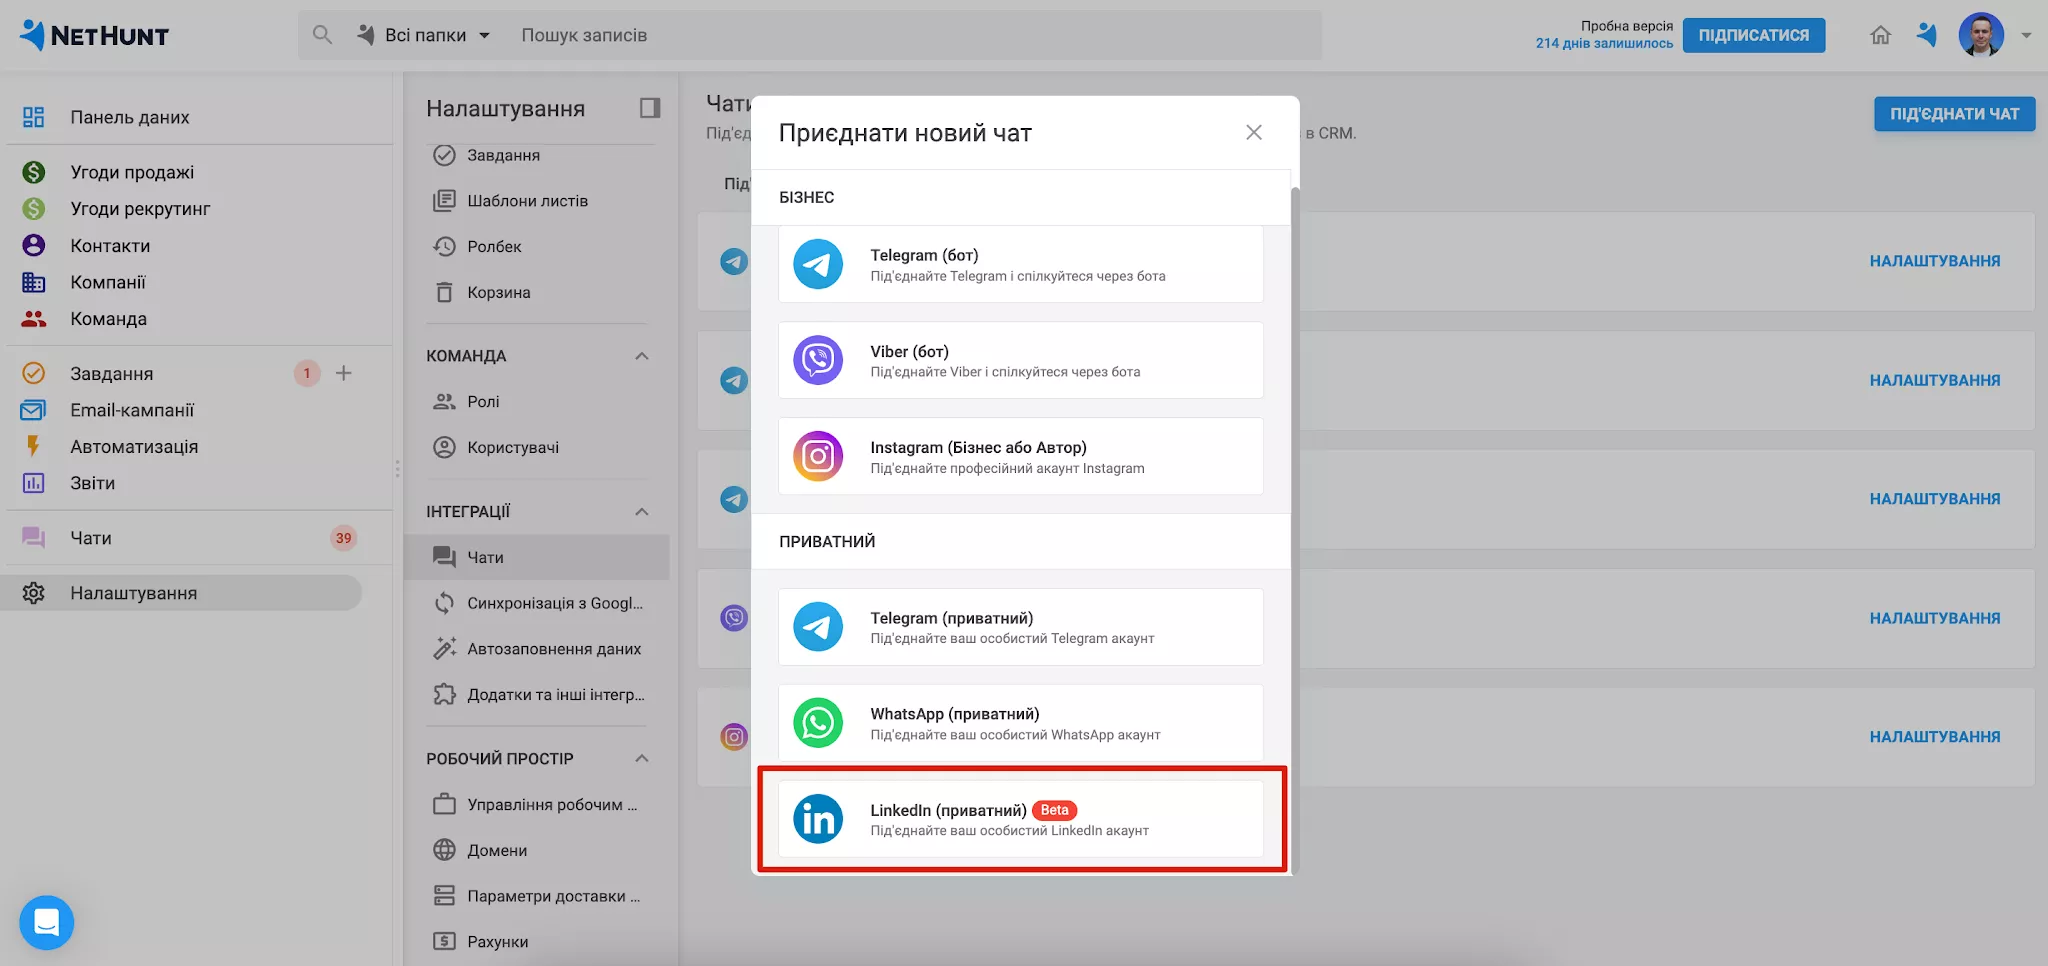Open Команда folder
Viewport: 2048px width, 966px height.
(108, 319)
